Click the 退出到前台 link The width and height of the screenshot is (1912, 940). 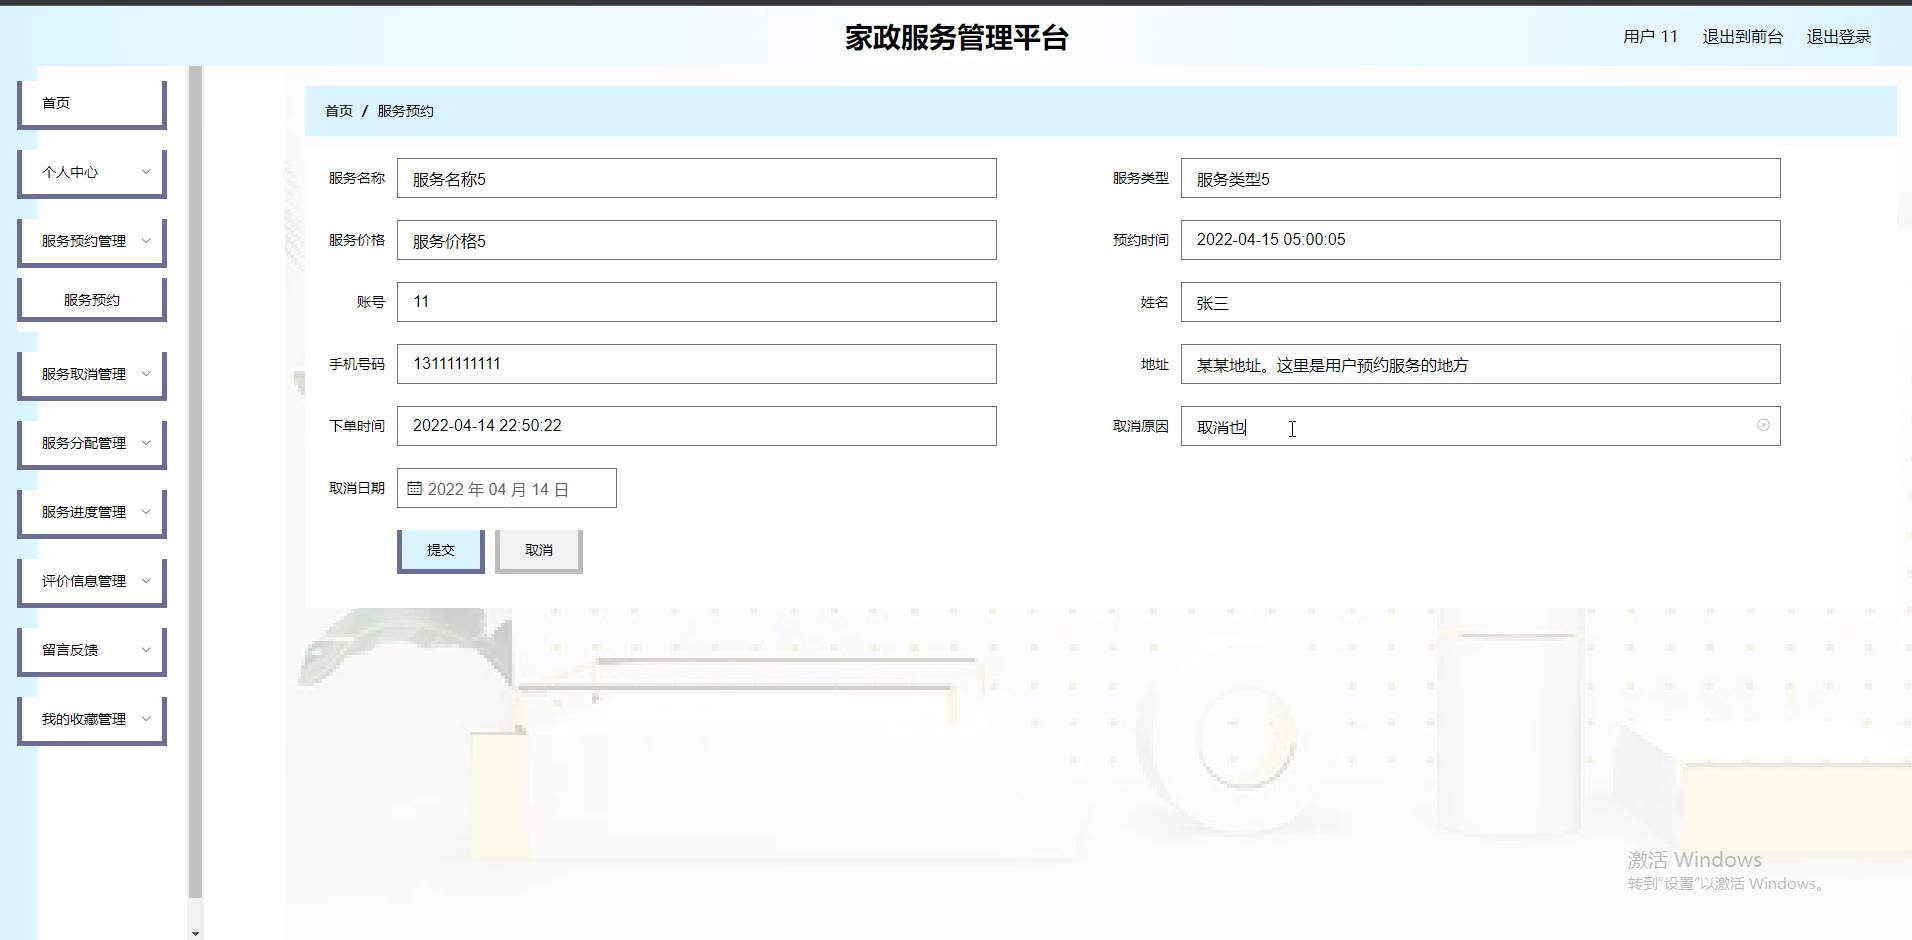(1742, 37)
